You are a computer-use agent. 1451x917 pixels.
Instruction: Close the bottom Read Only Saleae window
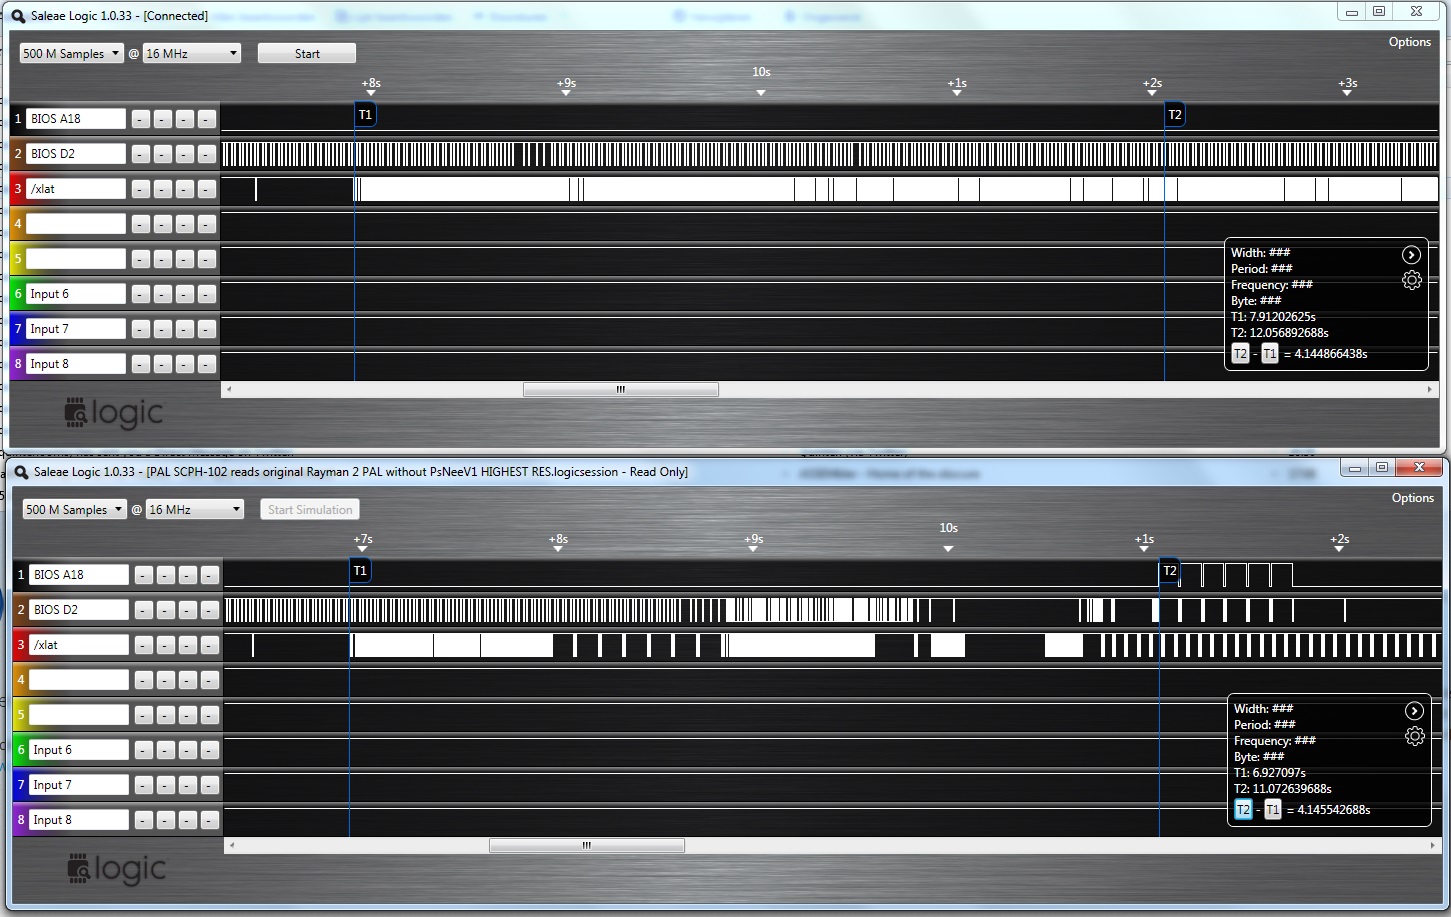point(1418,467)
